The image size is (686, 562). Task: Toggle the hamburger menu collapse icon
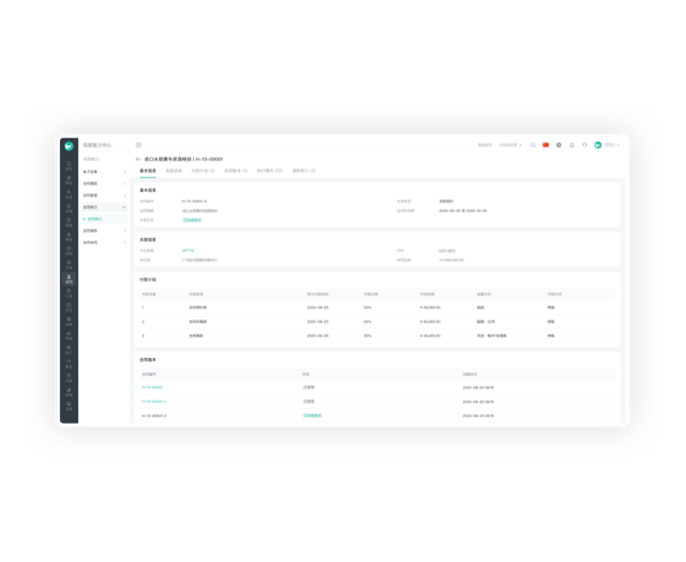click(138, 146)
